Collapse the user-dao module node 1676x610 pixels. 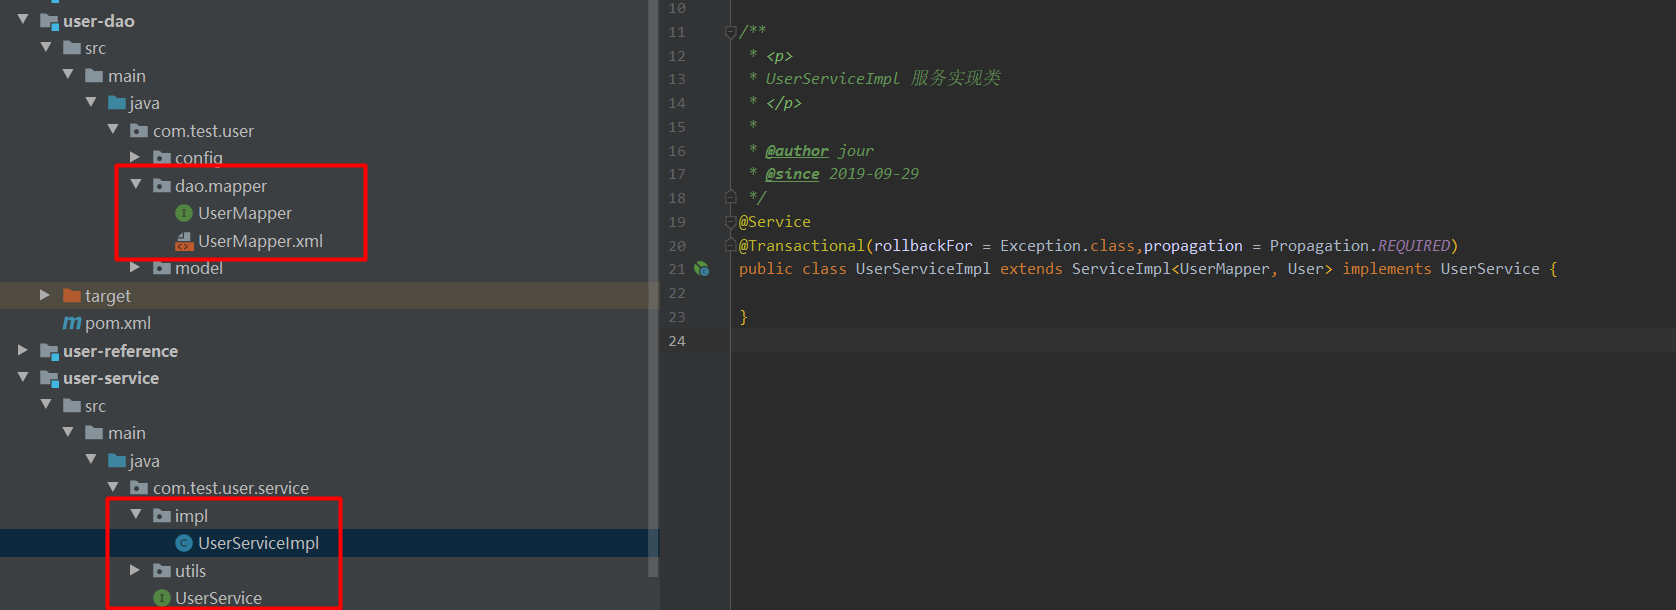point(23,19)
